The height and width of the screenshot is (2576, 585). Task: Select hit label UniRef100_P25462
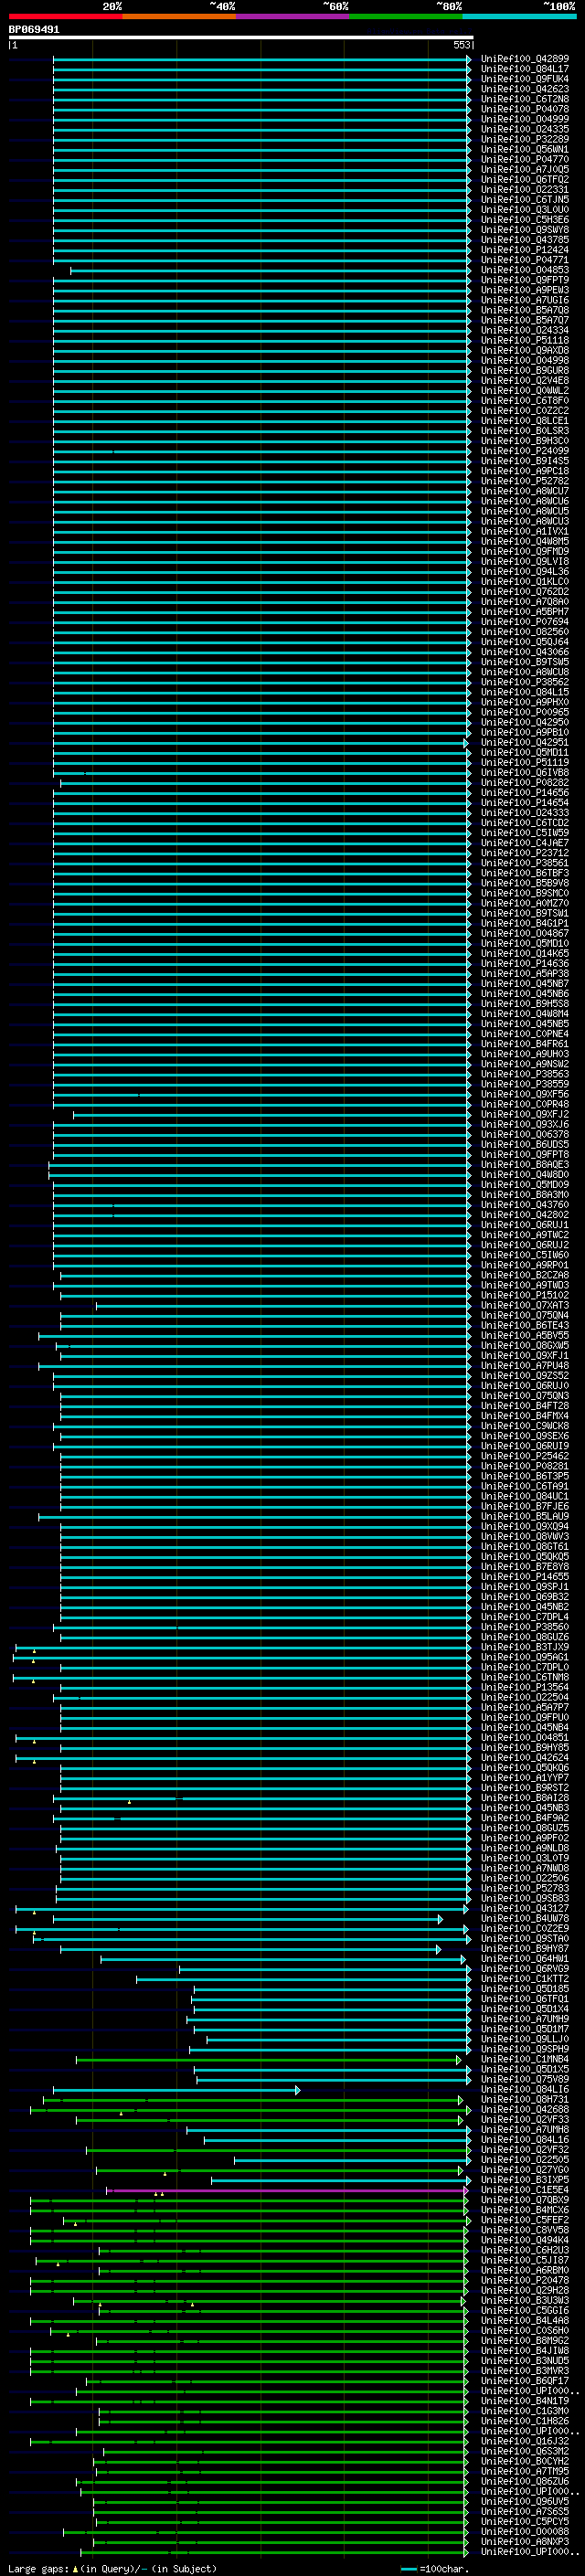(x=525, y=1456)
